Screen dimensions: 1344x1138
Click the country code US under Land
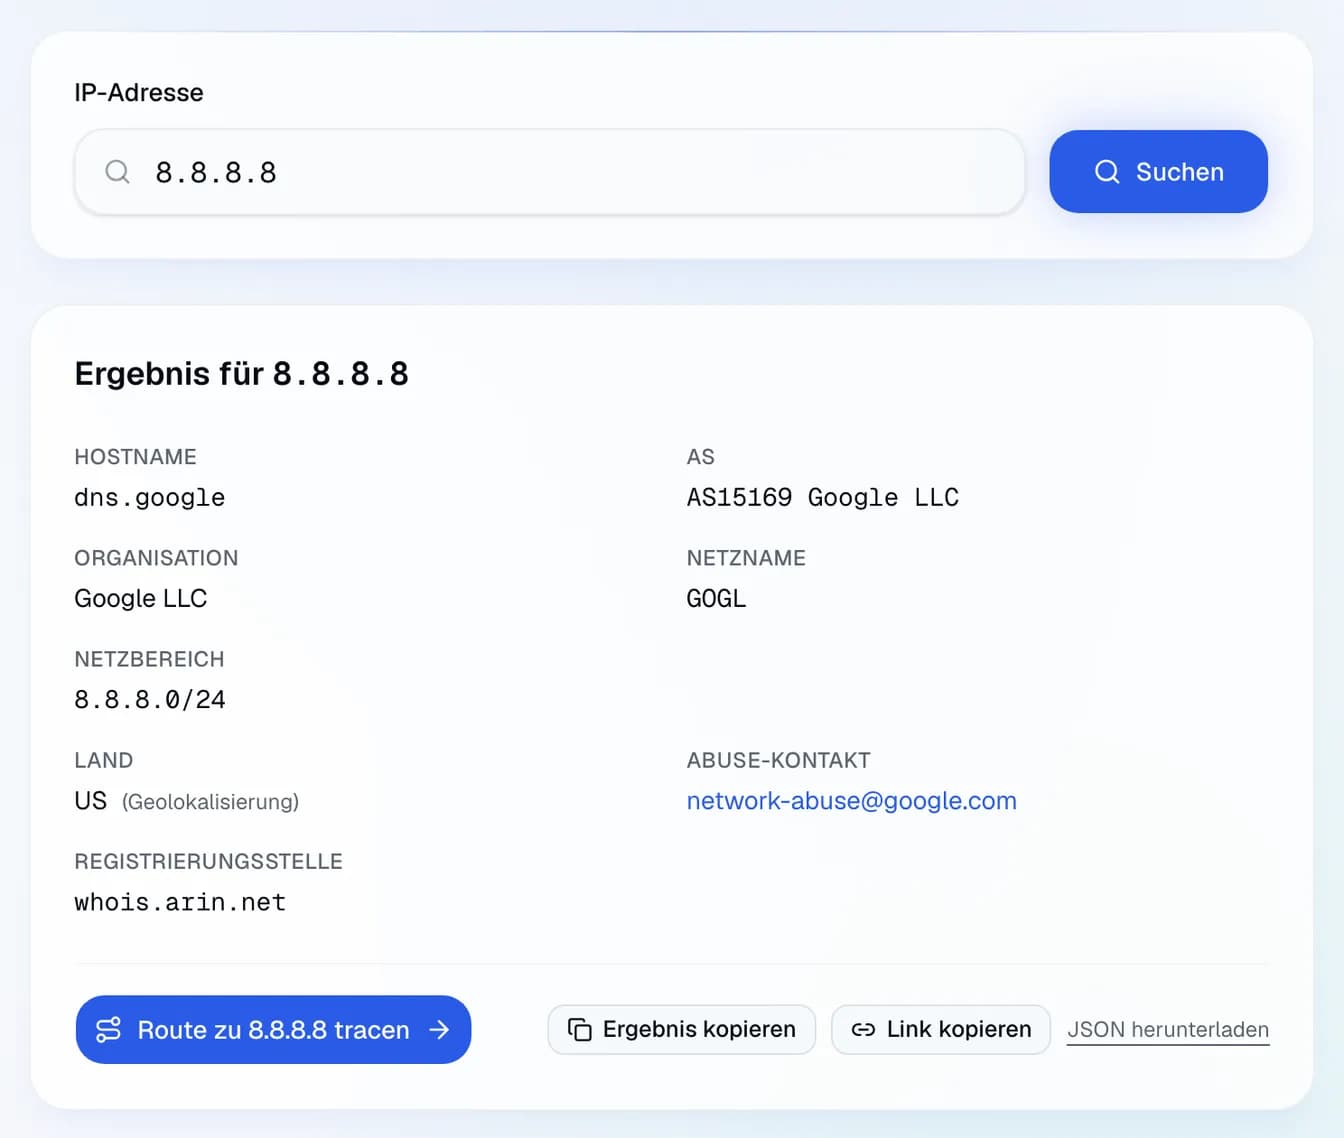click(91, 801)
